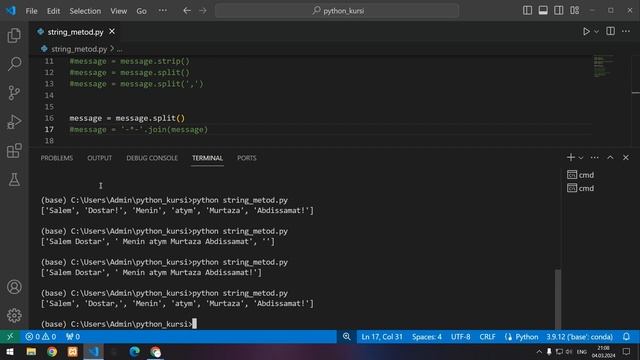Open the Testing flask view
The height and width of the screenshot is (360, 640).
[14, 180]
